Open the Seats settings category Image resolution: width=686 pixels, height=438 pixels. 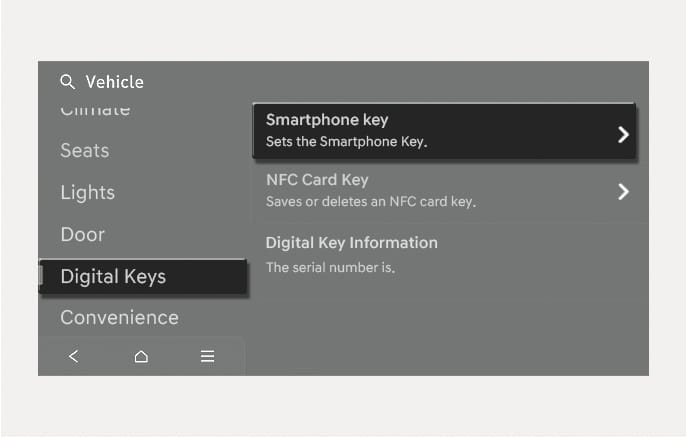[x=85, y=151]
